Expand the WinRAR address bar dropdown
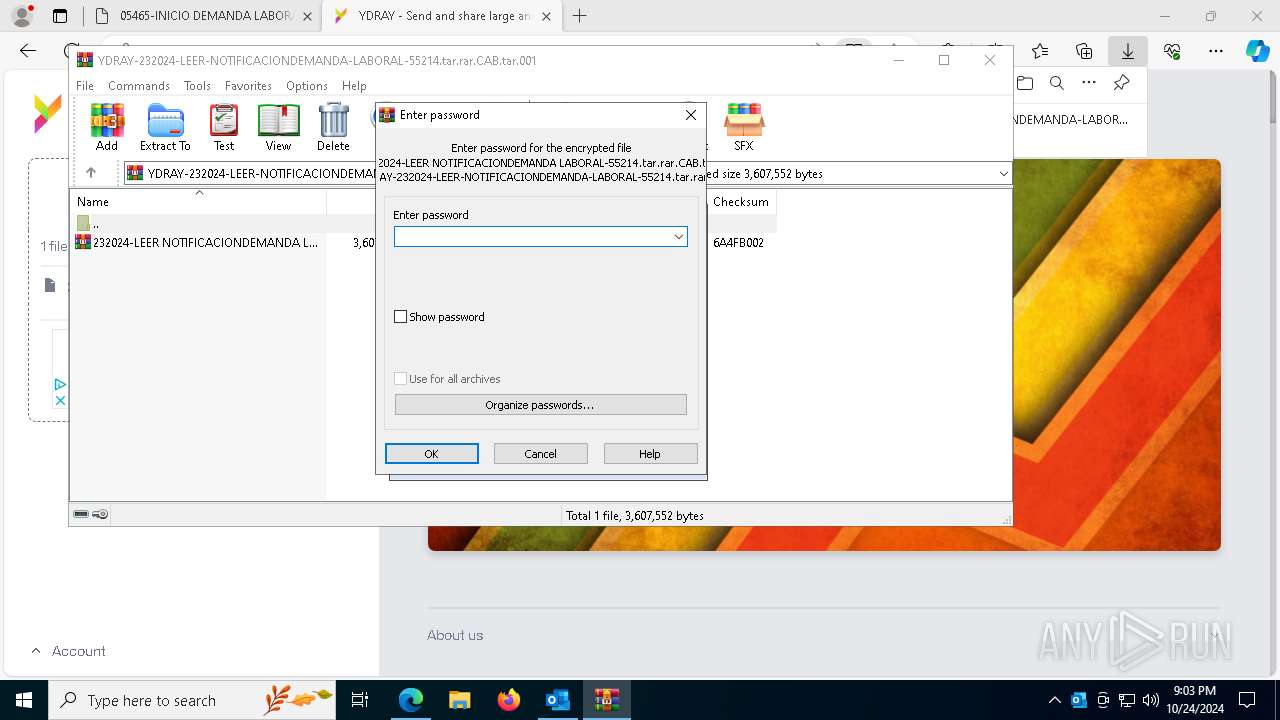 click(x=1003, y=174)
